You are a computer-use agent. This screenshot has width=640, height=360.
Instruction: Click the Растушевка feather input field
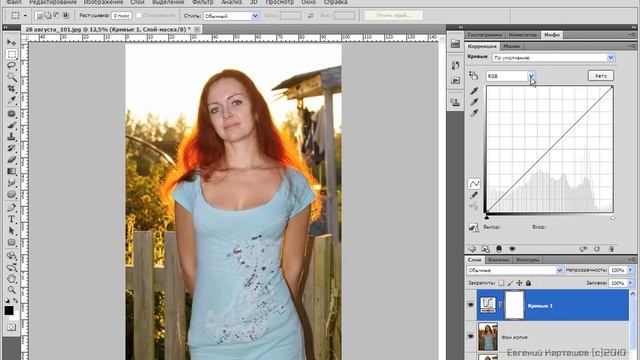(x=121, y=16)
